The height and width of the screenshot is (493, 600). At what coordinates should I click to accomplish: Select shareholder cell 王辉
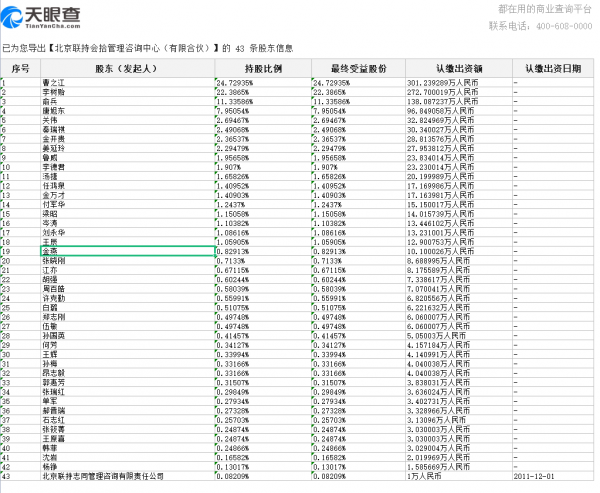coord(127,355)
